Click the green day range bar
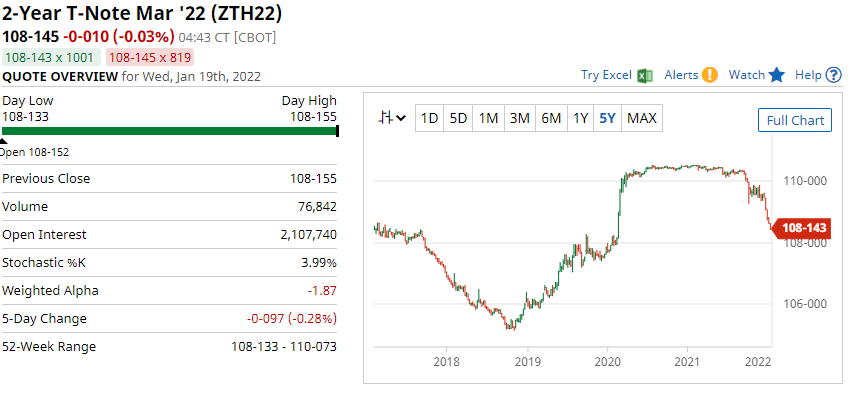 pos(170,131)
